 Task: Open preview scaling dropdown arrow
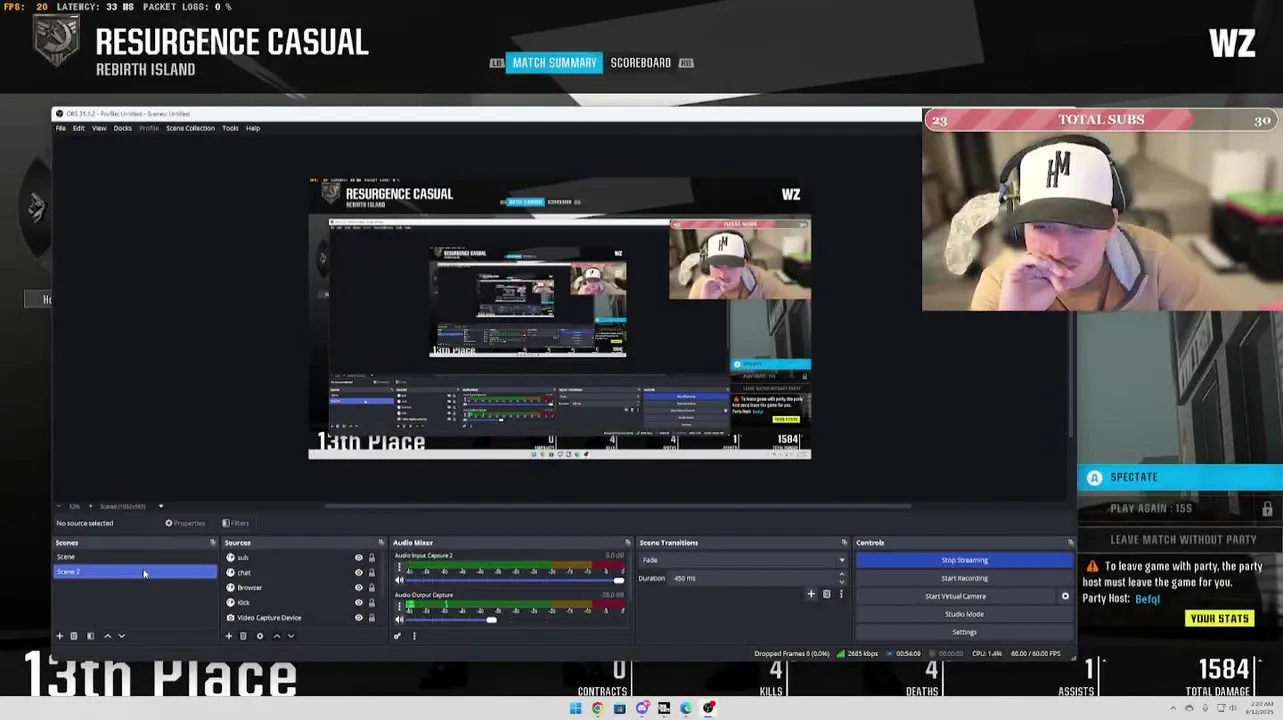pyautogui.click(x=160, y=506)
